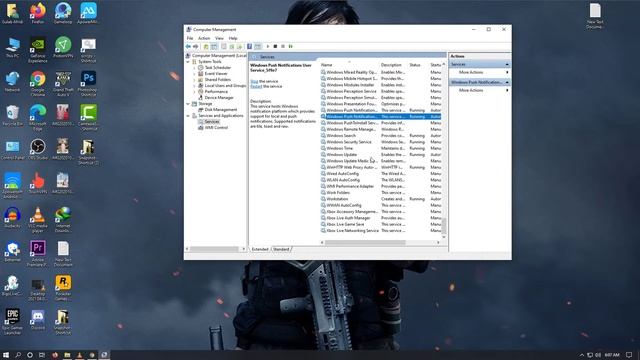
Task: Click the Stop Service square icon
Action: coord(275,47)
